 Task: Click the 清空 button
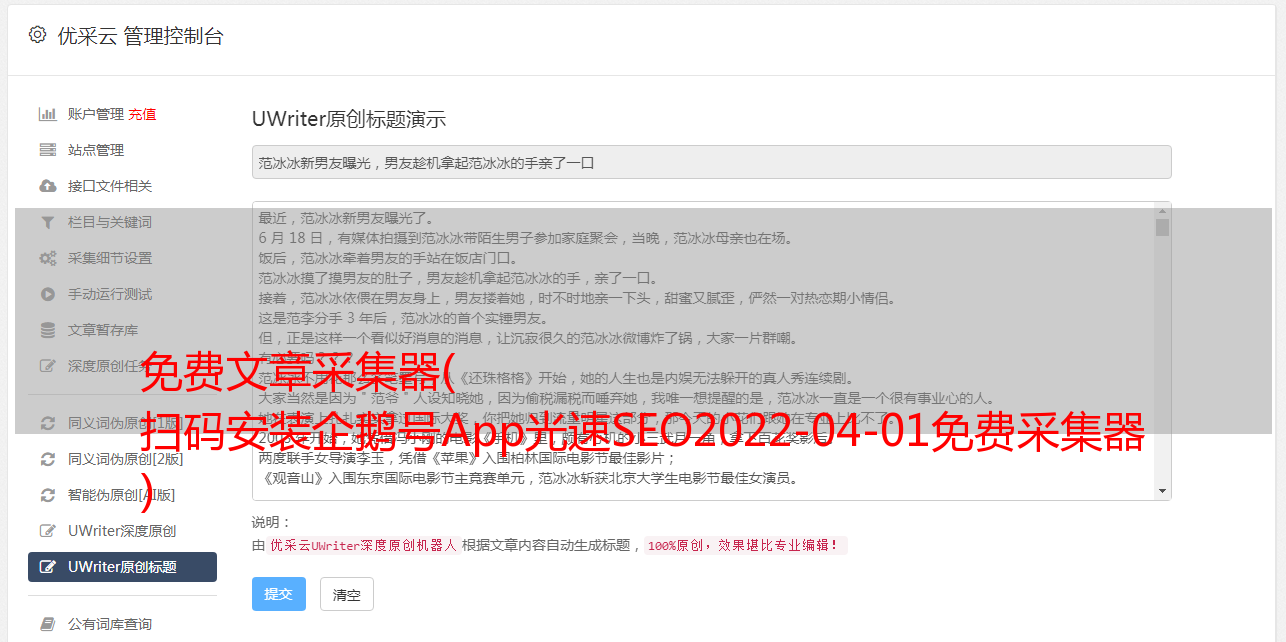coord(346,594)
